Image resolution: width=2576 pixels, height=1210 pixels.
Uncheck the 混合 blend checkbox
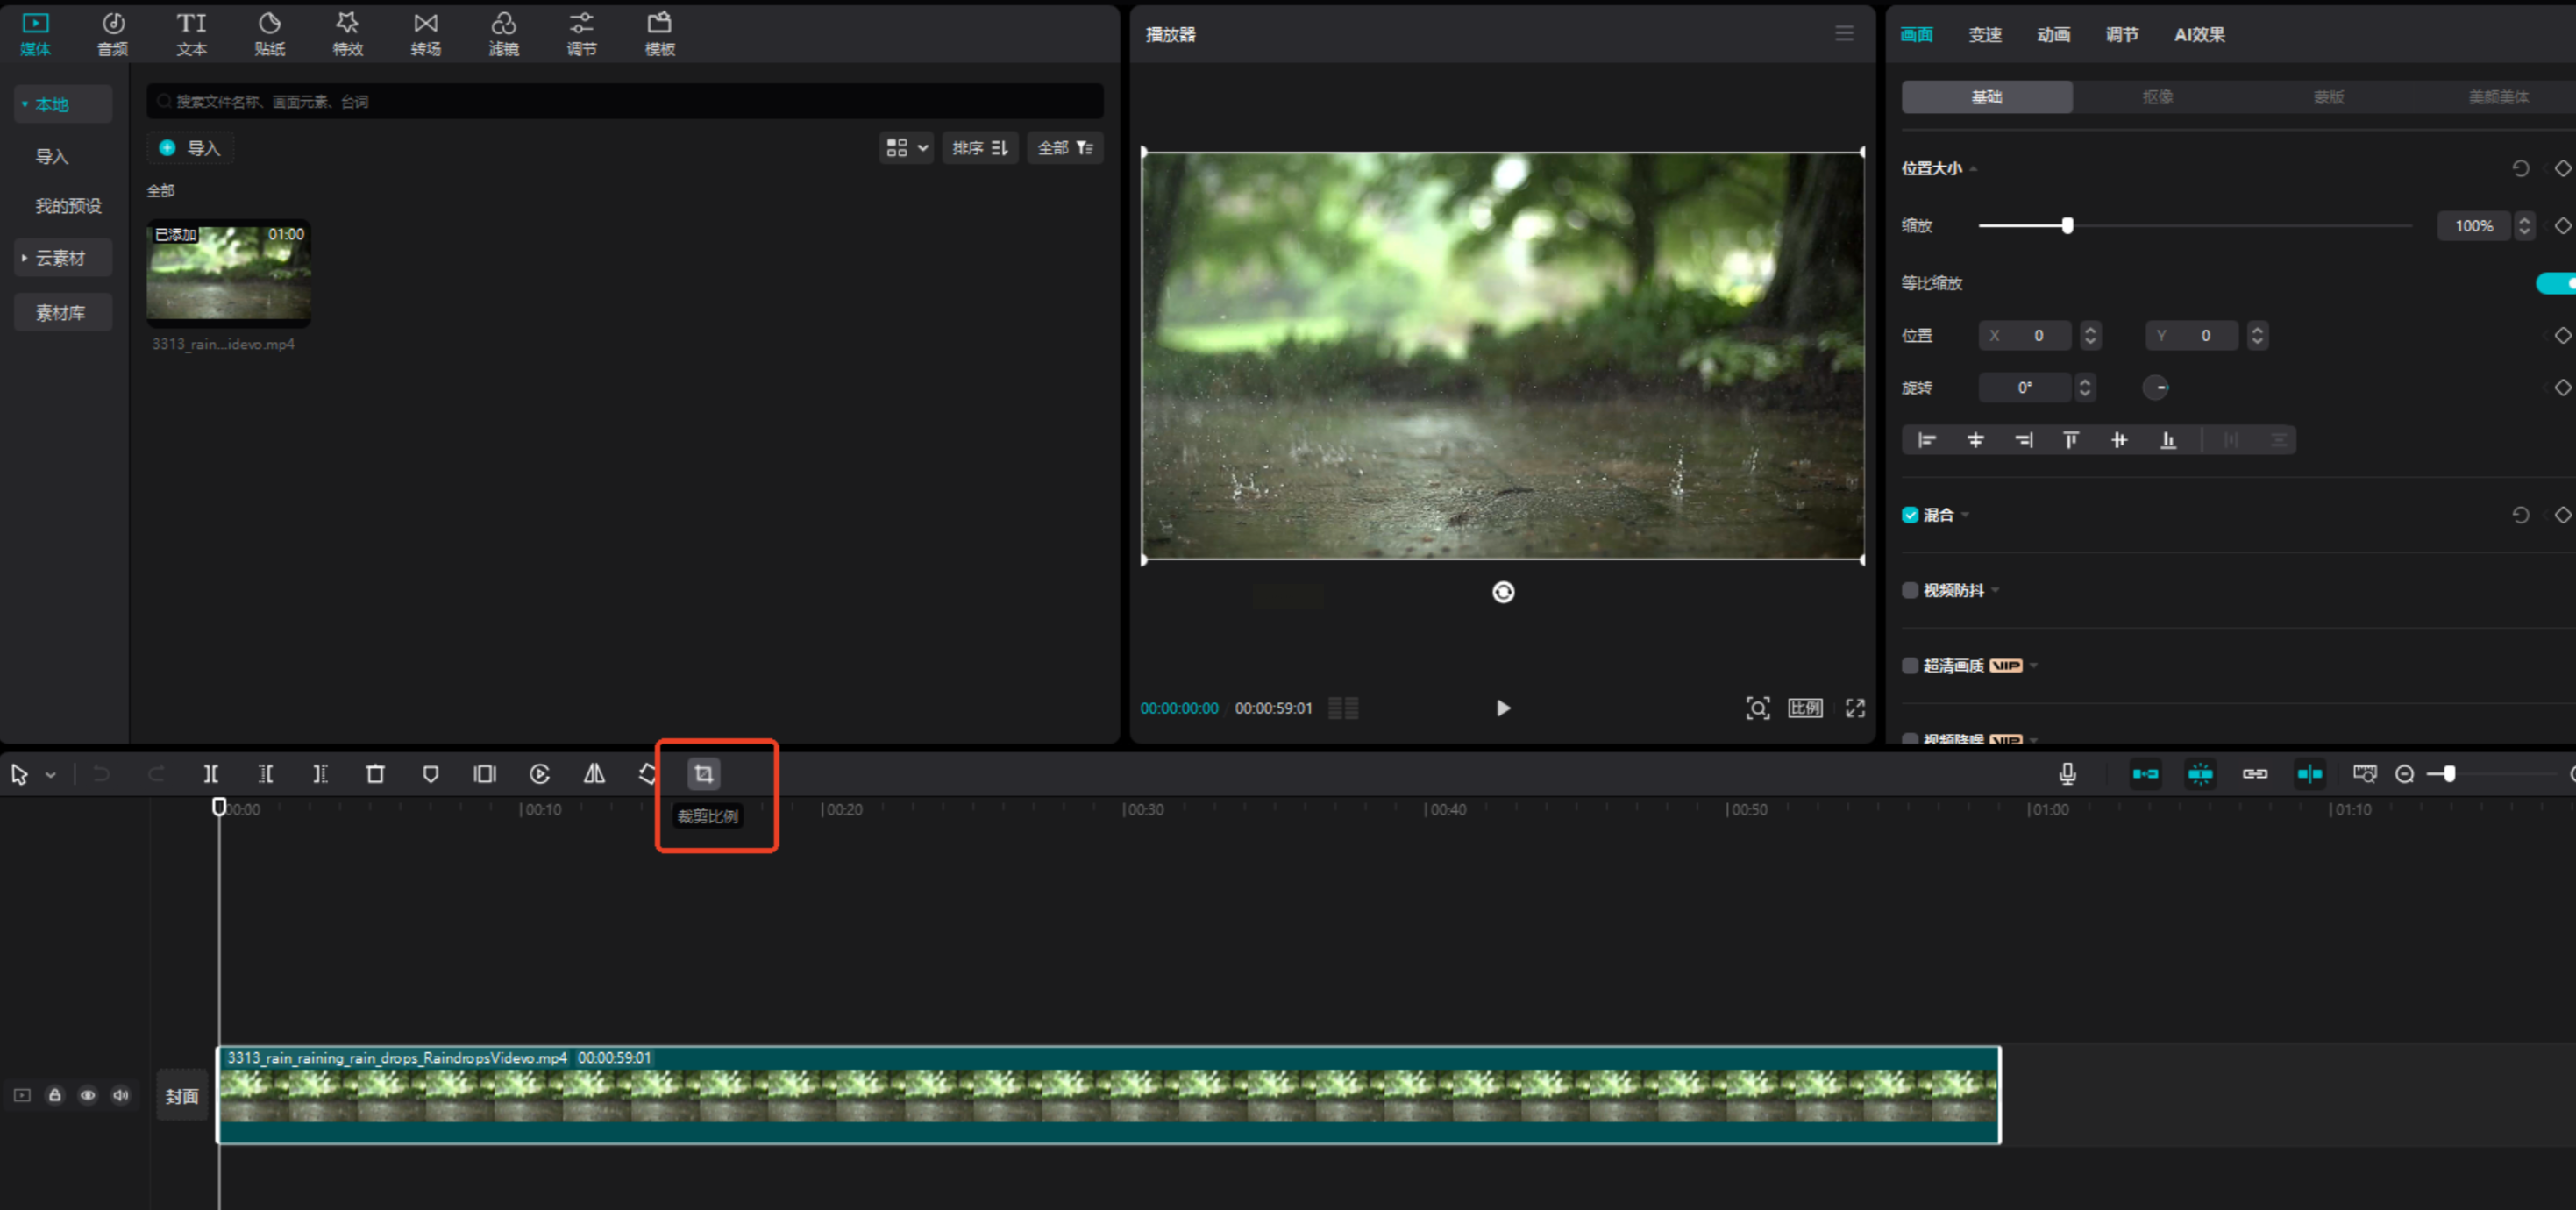click(1910, 515)
